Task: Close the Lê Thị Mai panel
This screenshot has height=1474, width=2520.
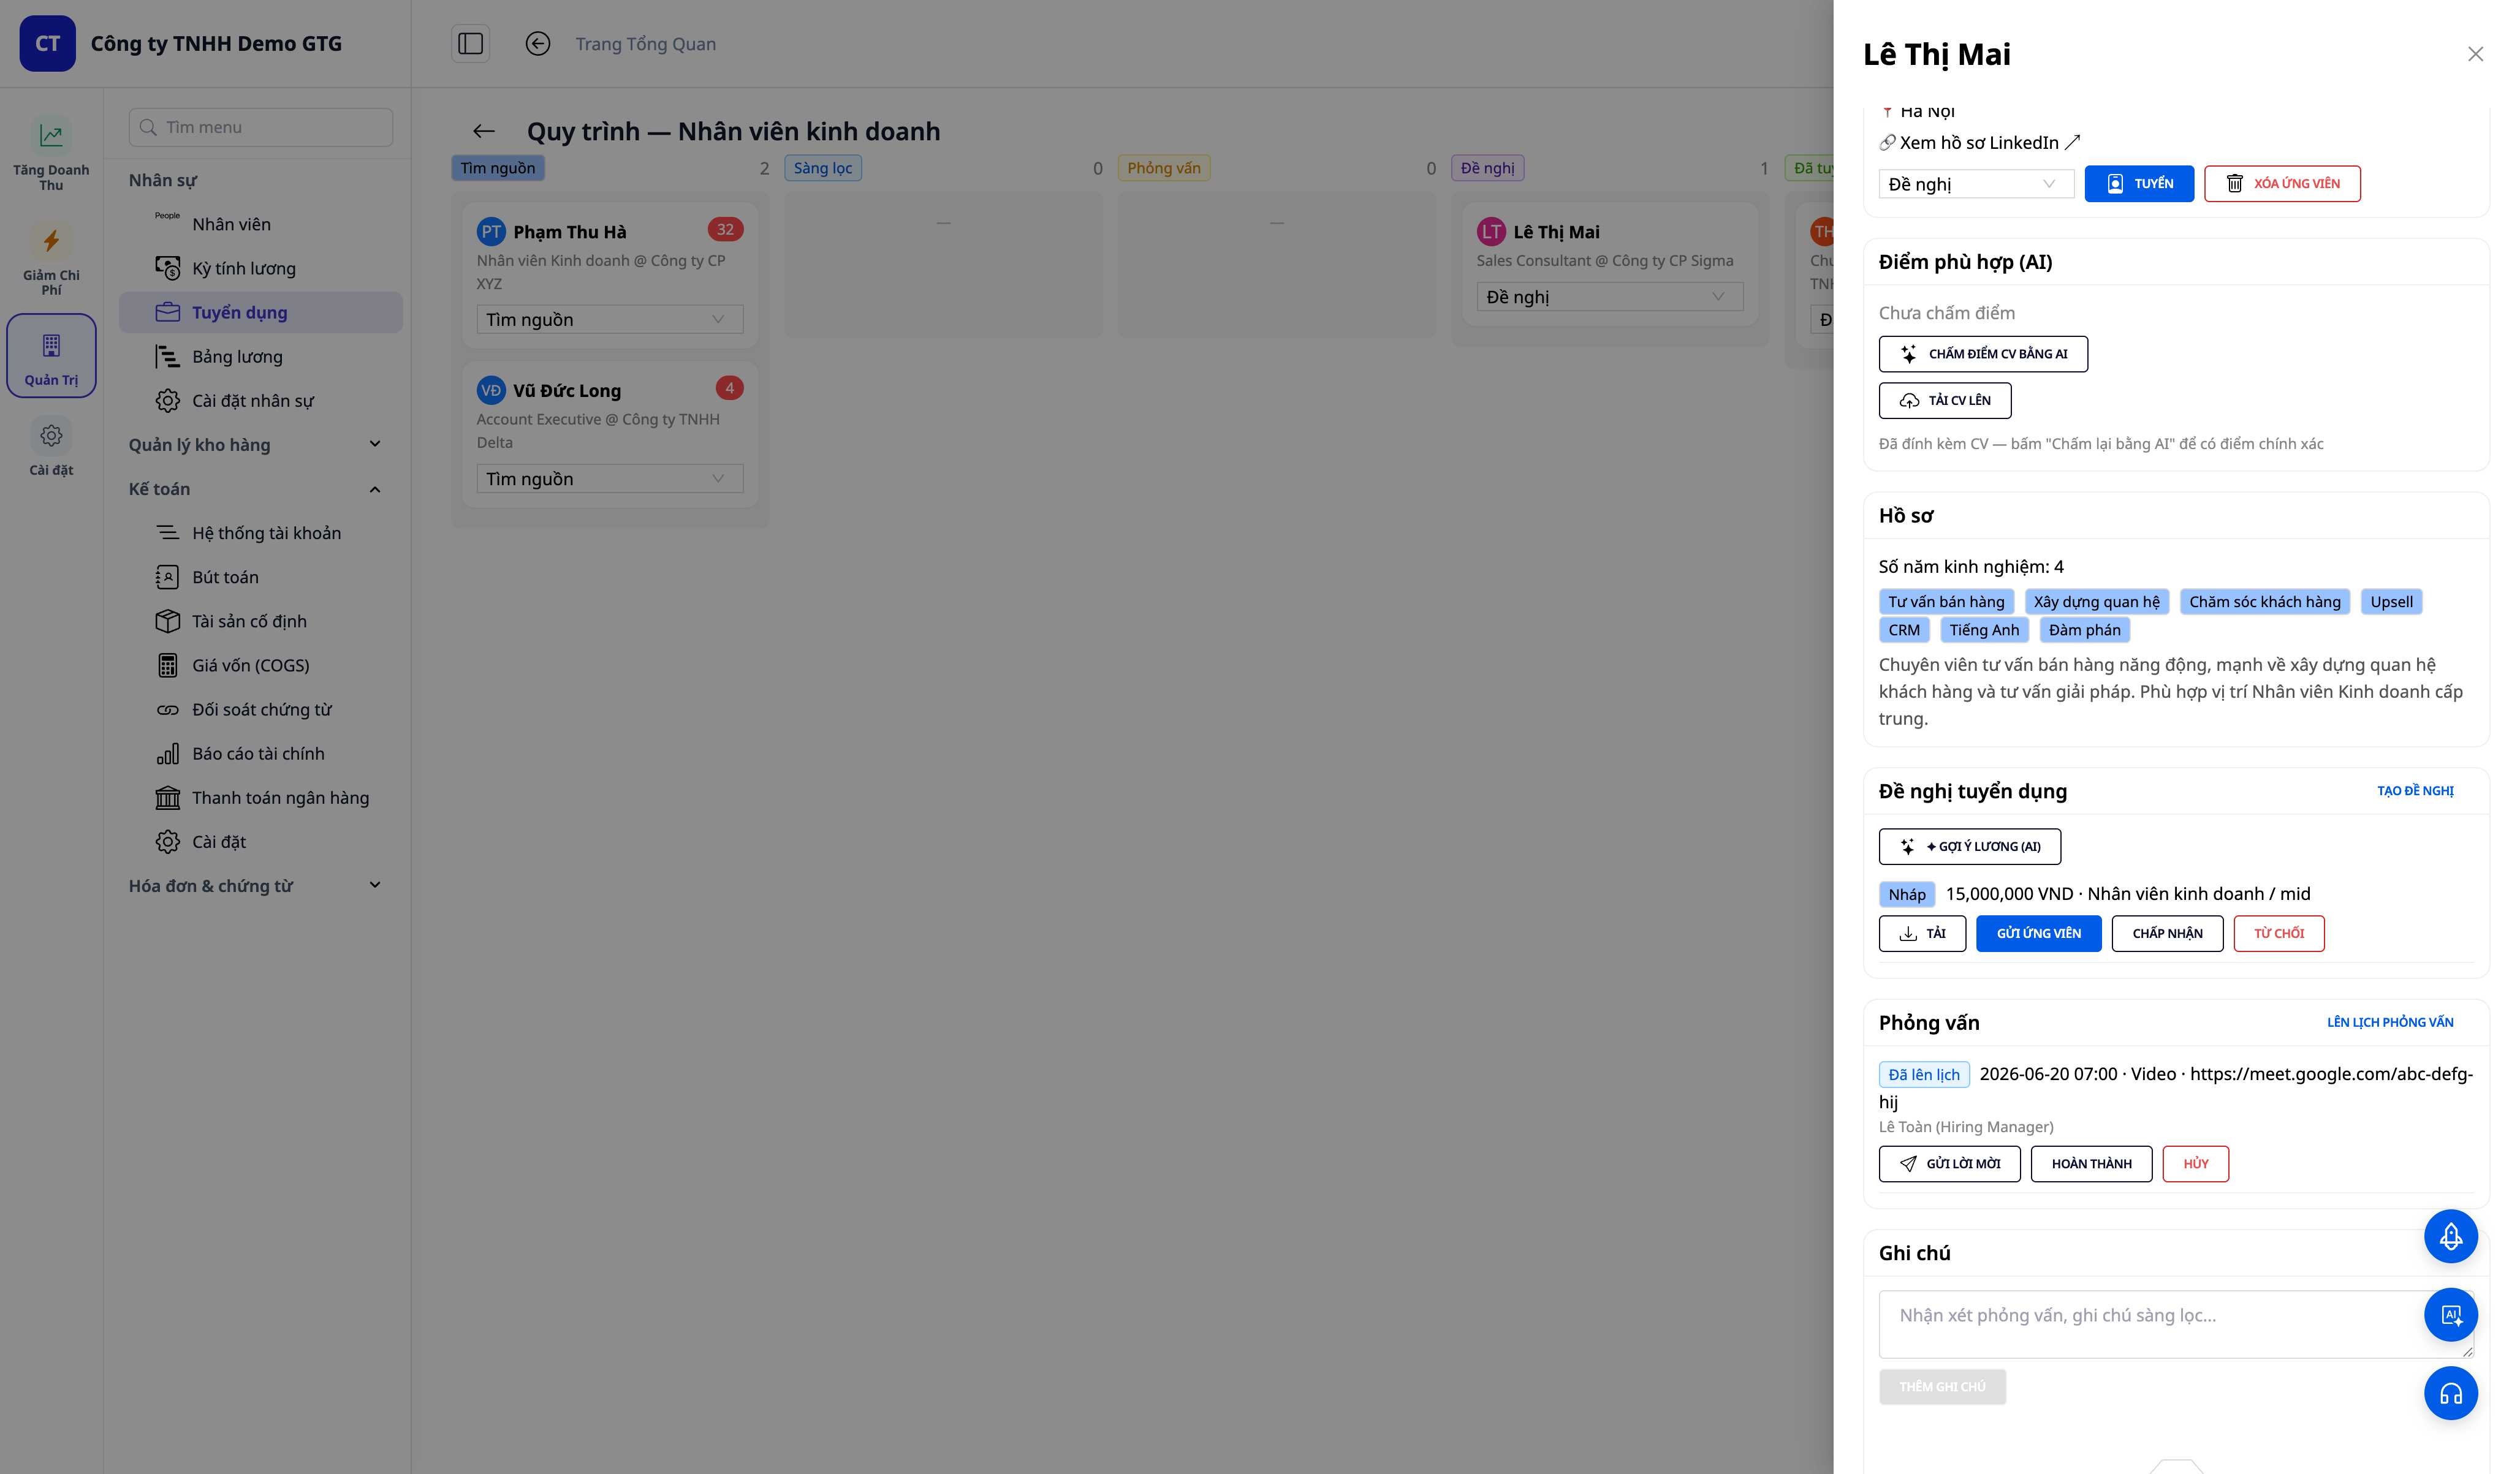Action: coord(2475,54)
